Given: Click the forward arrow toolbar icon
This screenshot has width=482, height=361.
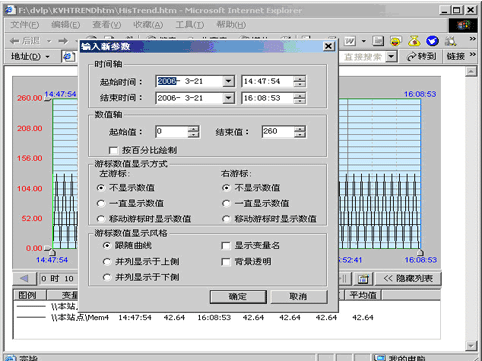Looking at the screenshot, I should 63,41.
